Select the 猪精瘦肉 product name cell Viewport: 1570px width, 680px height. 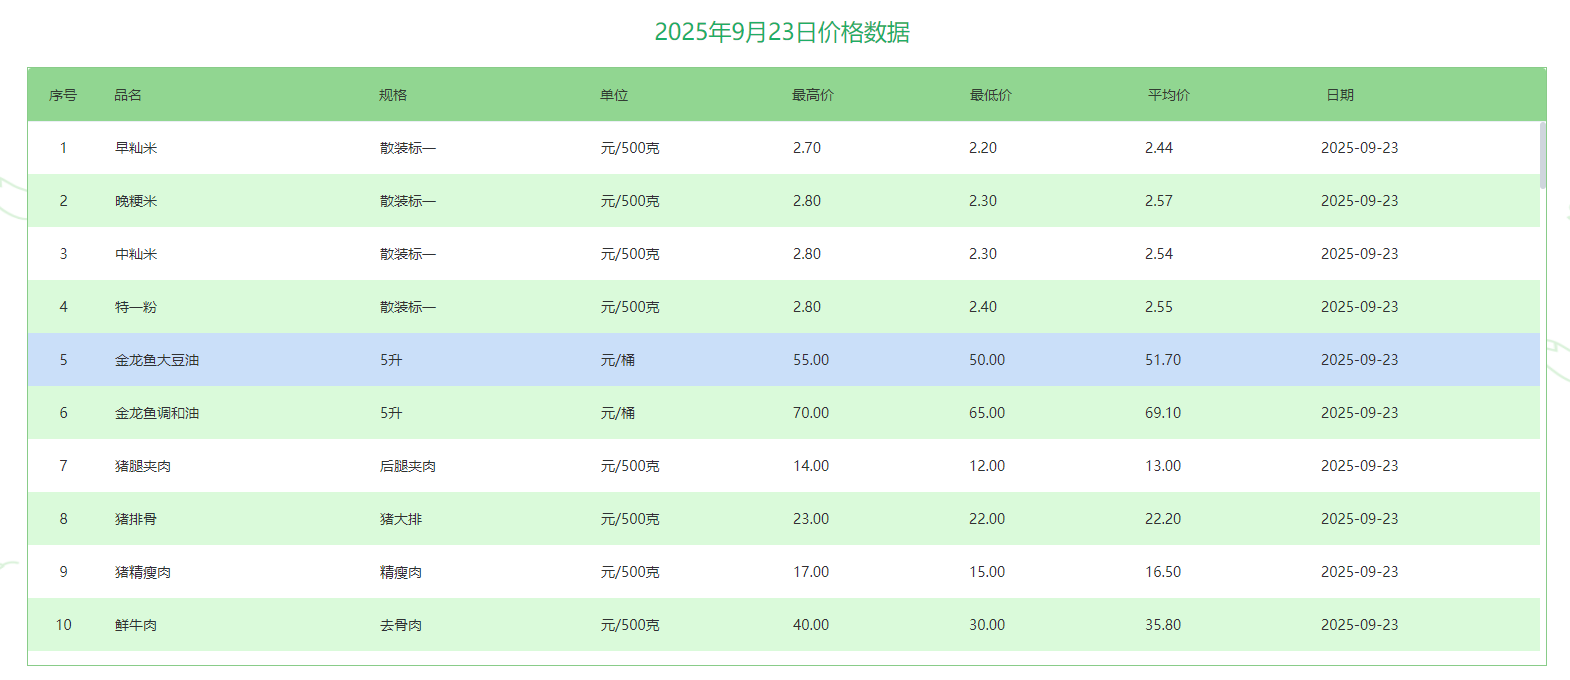143,572
